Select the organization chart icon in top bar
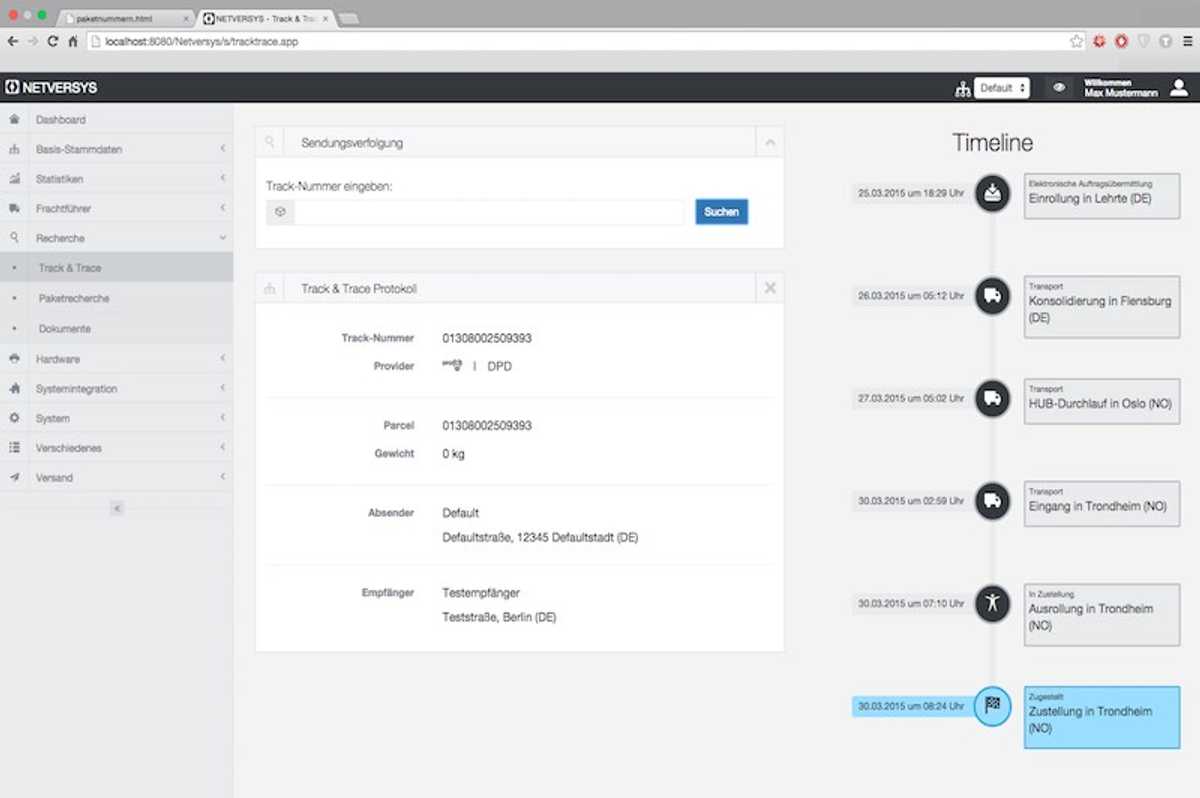The image size is (1200, 798). 961,88
